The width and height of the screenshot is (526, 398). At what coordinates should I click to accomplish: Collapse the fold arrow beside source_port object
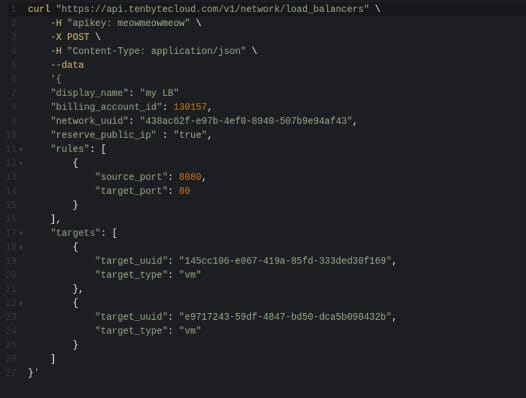[21, 164]
